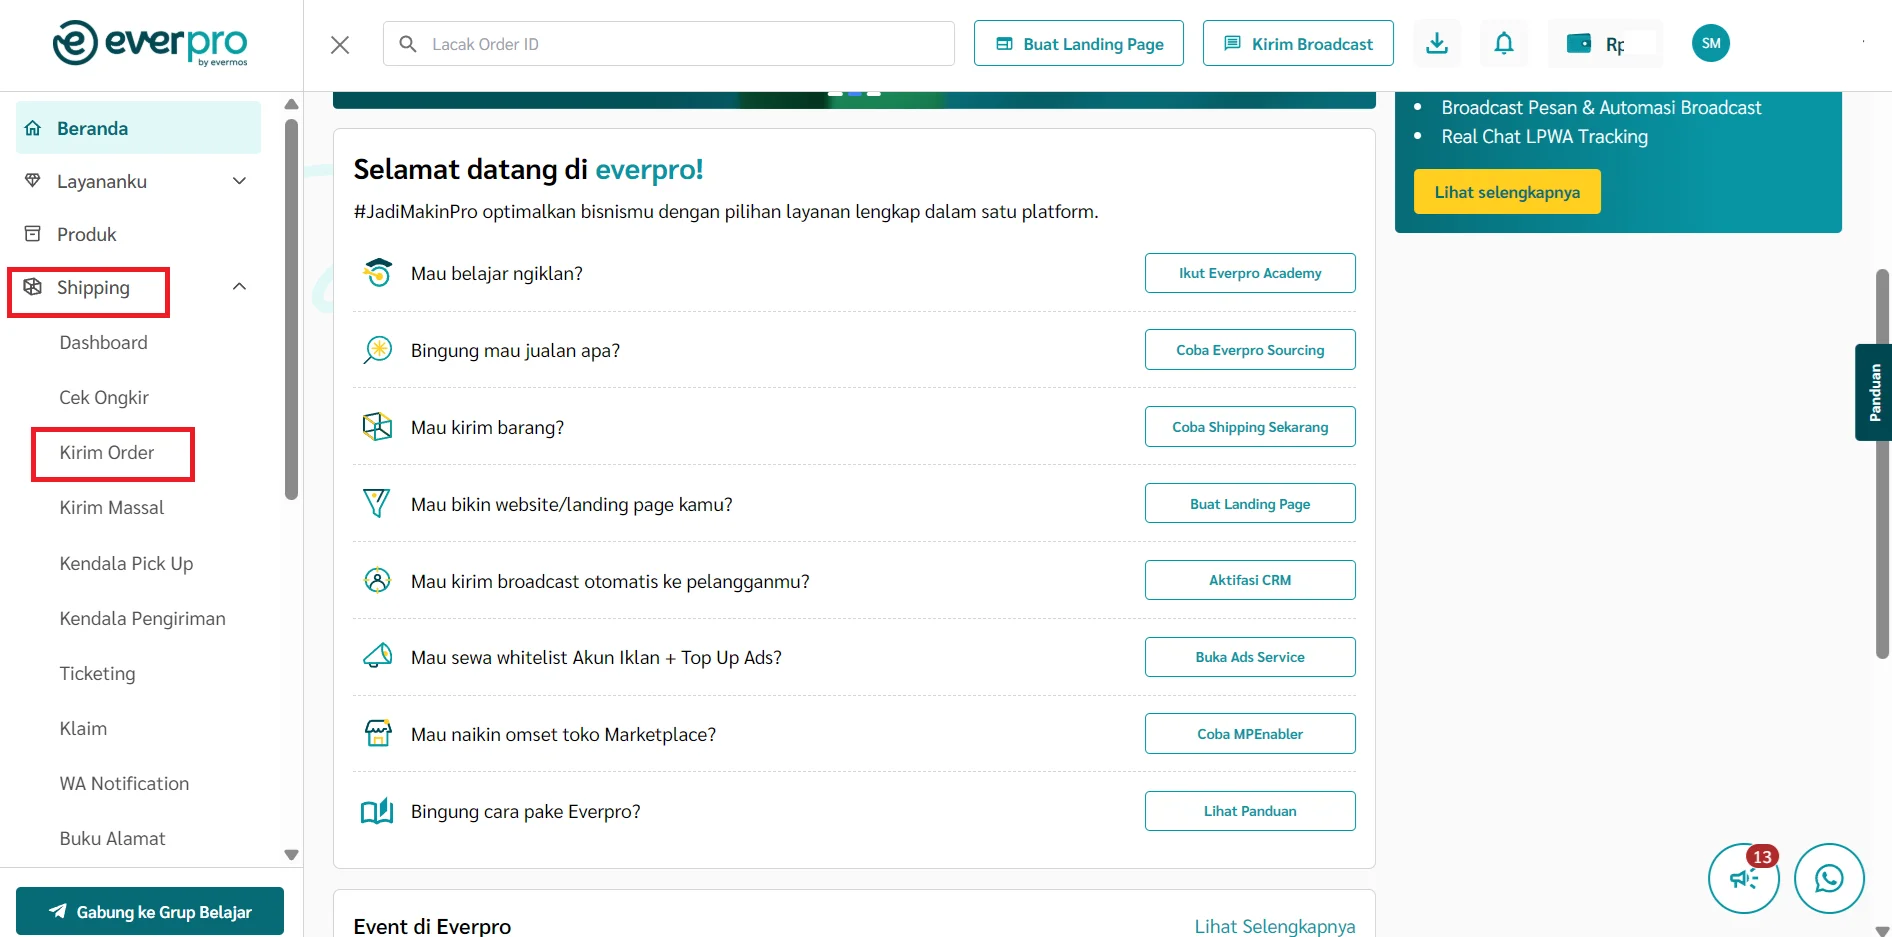Collapse the Shipping section chevron

239,286
